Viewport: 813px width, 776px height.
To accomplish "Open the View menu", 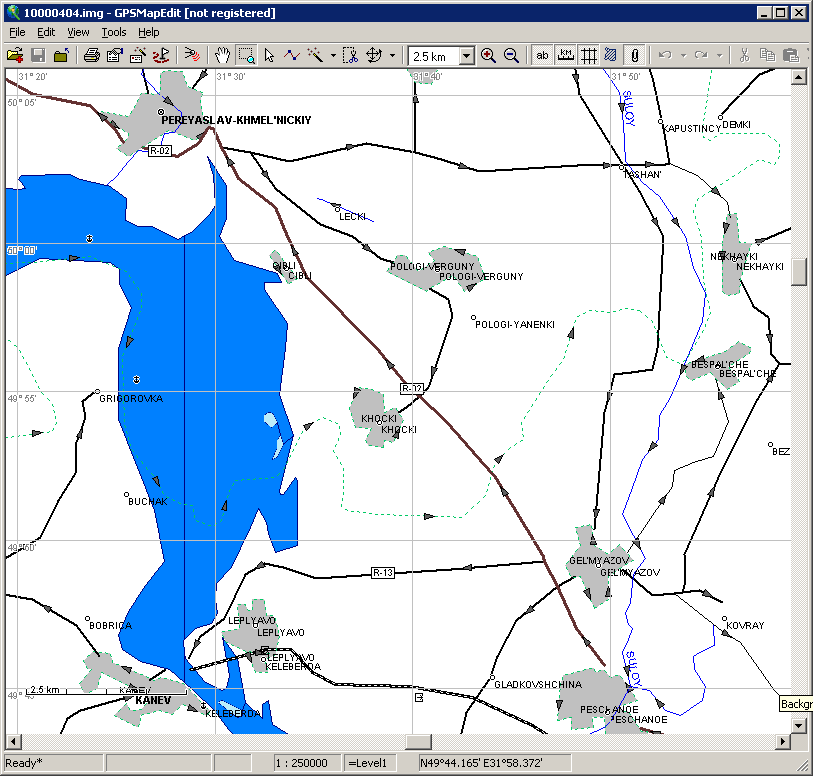I will click(x=78, y=32).
